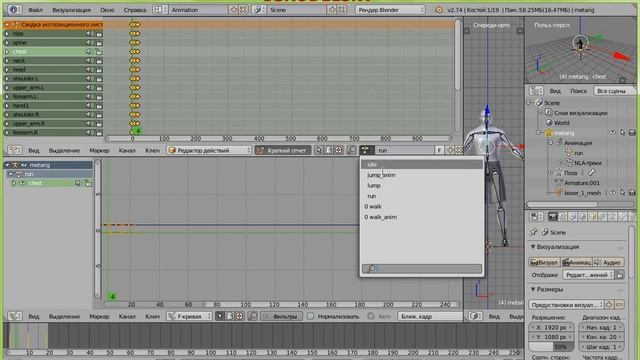Open Render properties tab
640x360 pixels.
(x=553, y=217)
